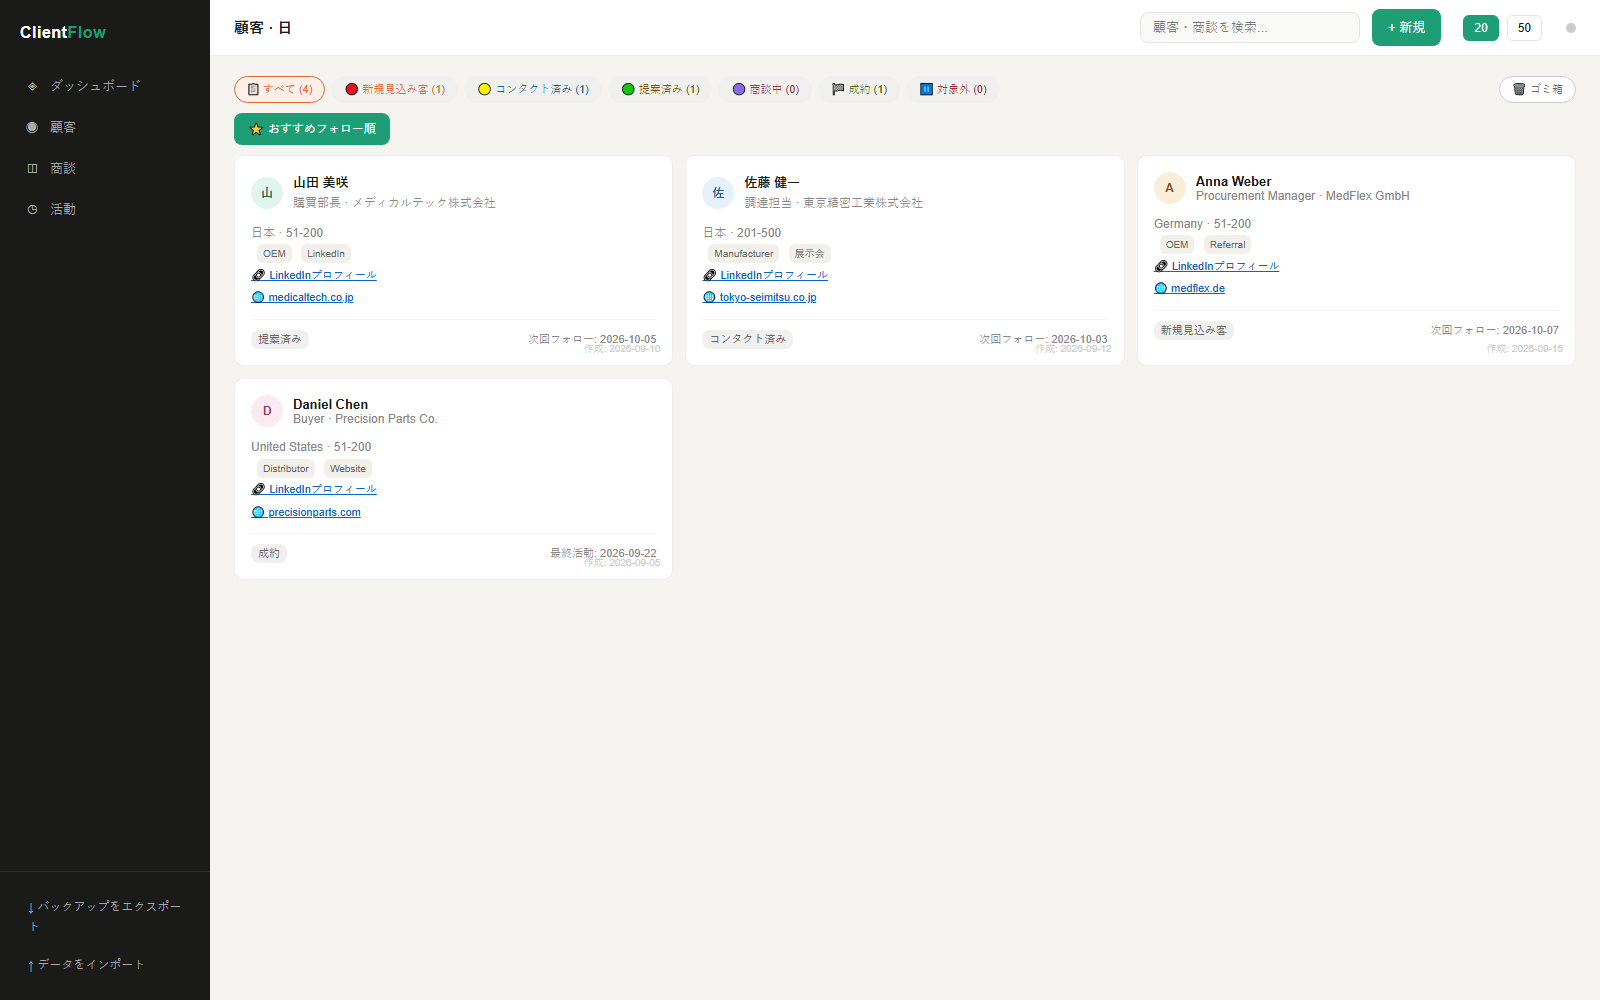Image resolution: width=1600 pixels, height=1000 pixels.
Task: Filter by 成約 (1) flag chip
Action: pyautogui.click(x=860, y=89)
